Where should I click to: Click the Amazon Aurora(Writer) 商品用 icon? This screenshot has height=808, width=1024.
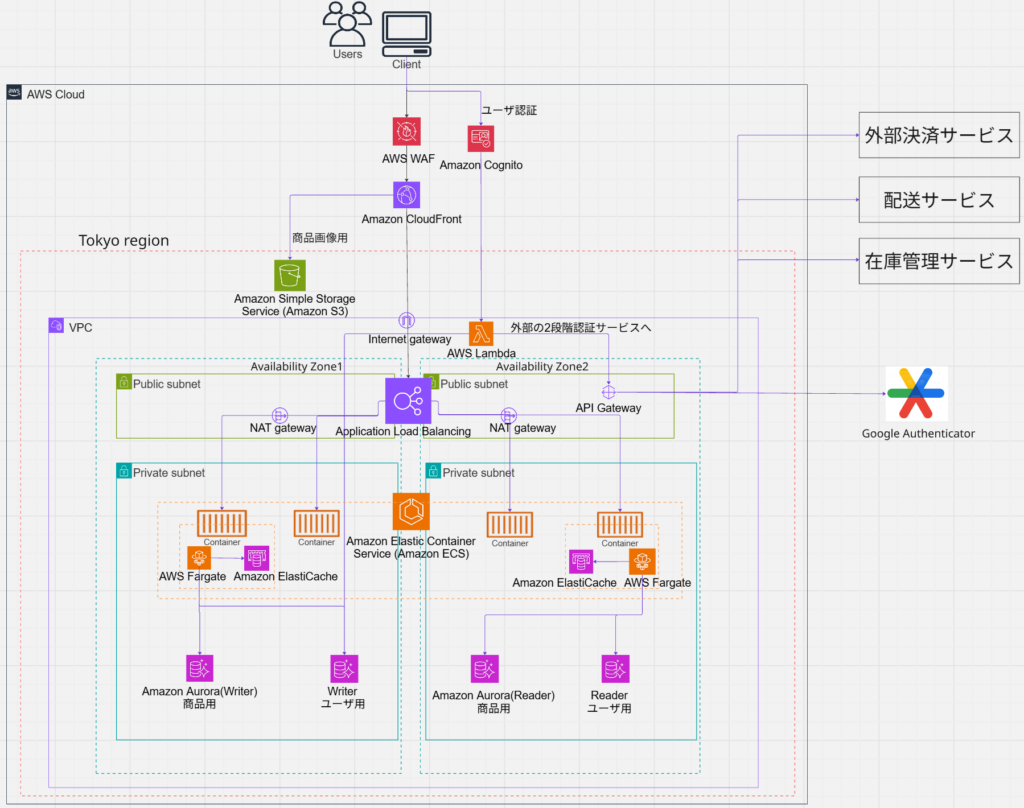tap(200, 668)
